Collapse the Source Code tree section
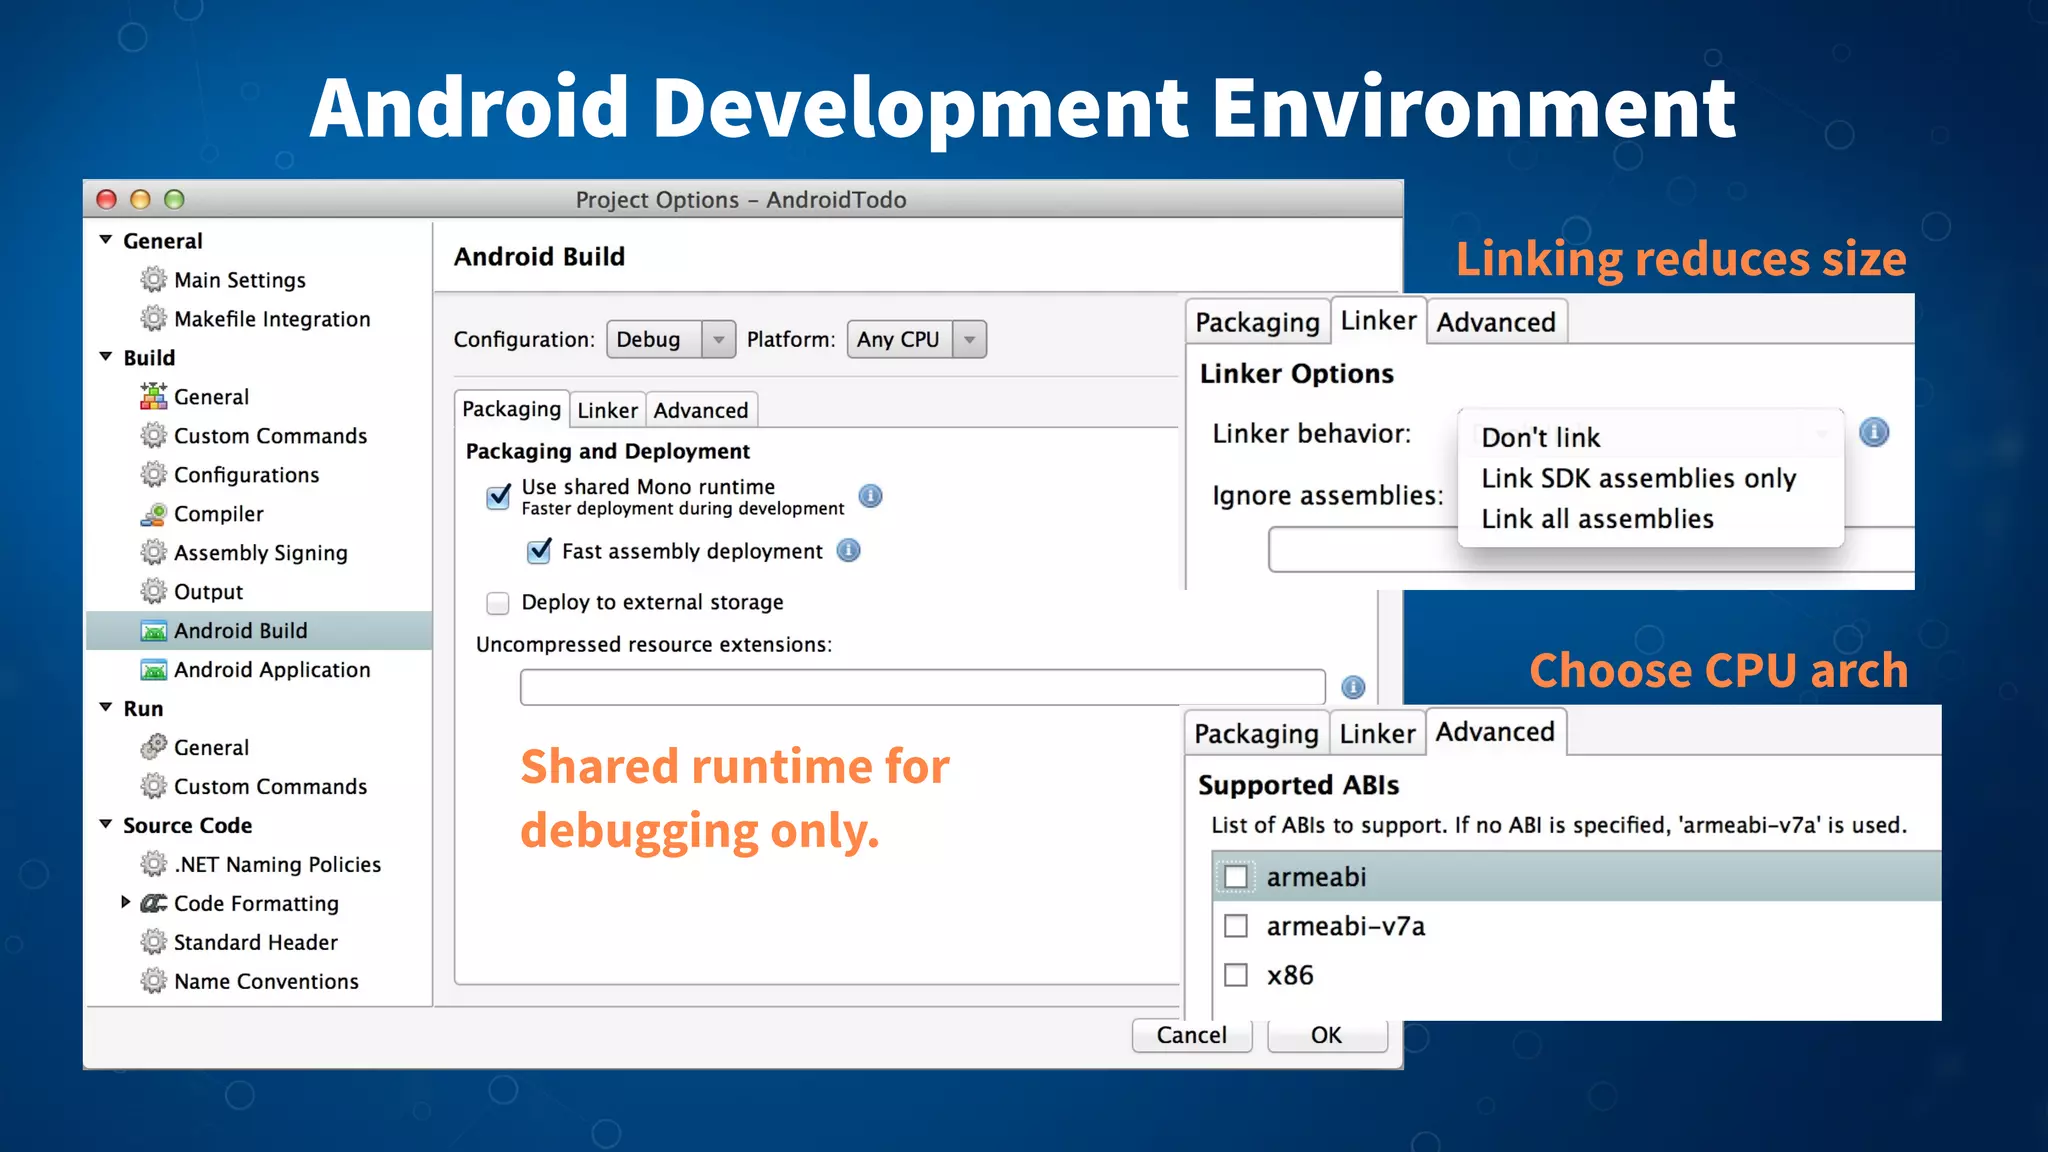This screenshot has height=1152, width=2048. click(106, 825)
